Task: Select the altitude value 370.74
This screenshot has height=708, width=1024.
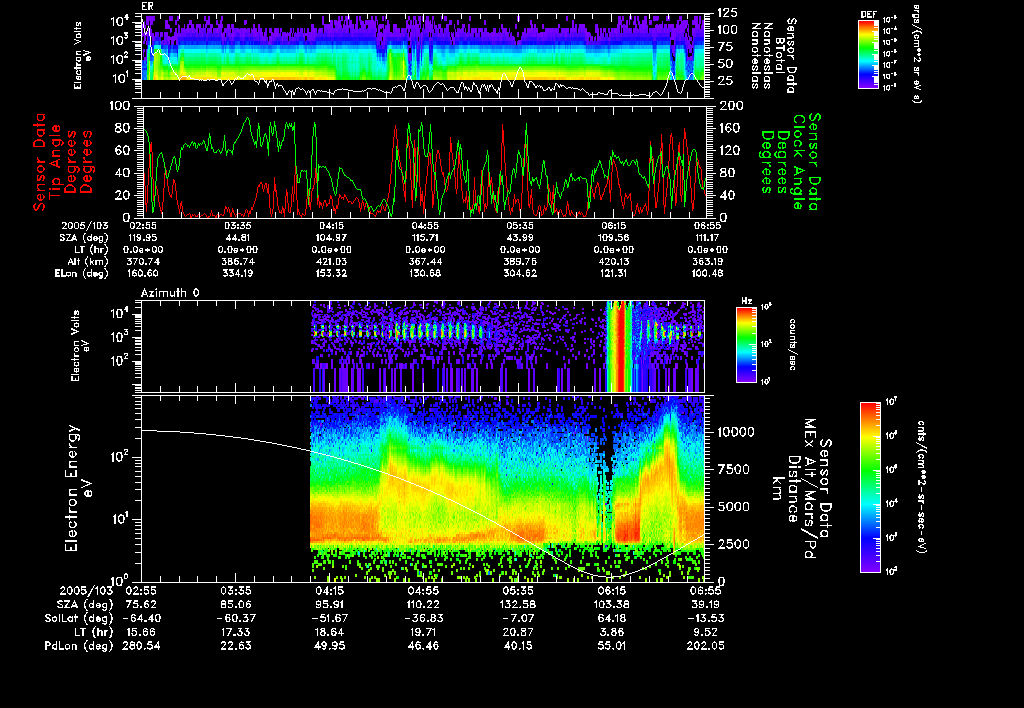Action: [x=142, y=261]
